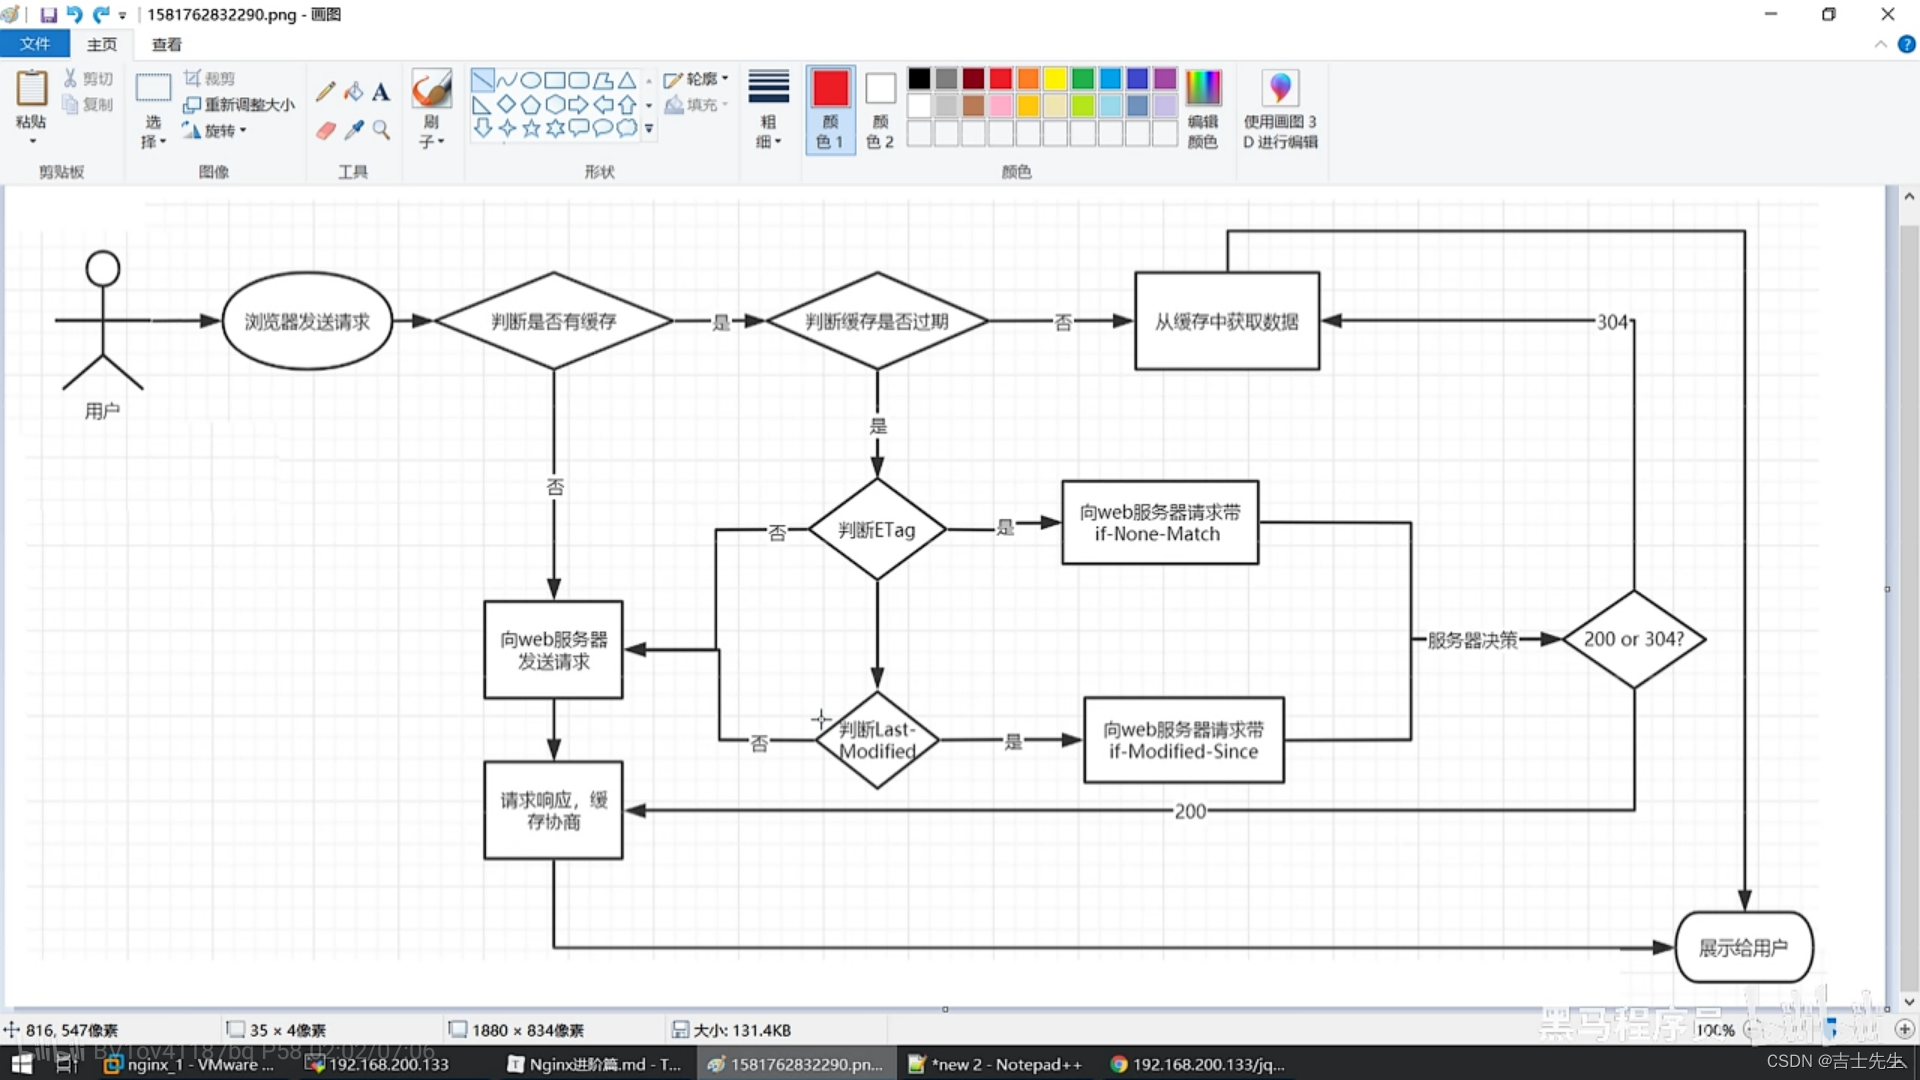Pick the yellow color swatch
Image resolution: width=1920 pixels, height=1080 pixels.
tap(1055, 79)
